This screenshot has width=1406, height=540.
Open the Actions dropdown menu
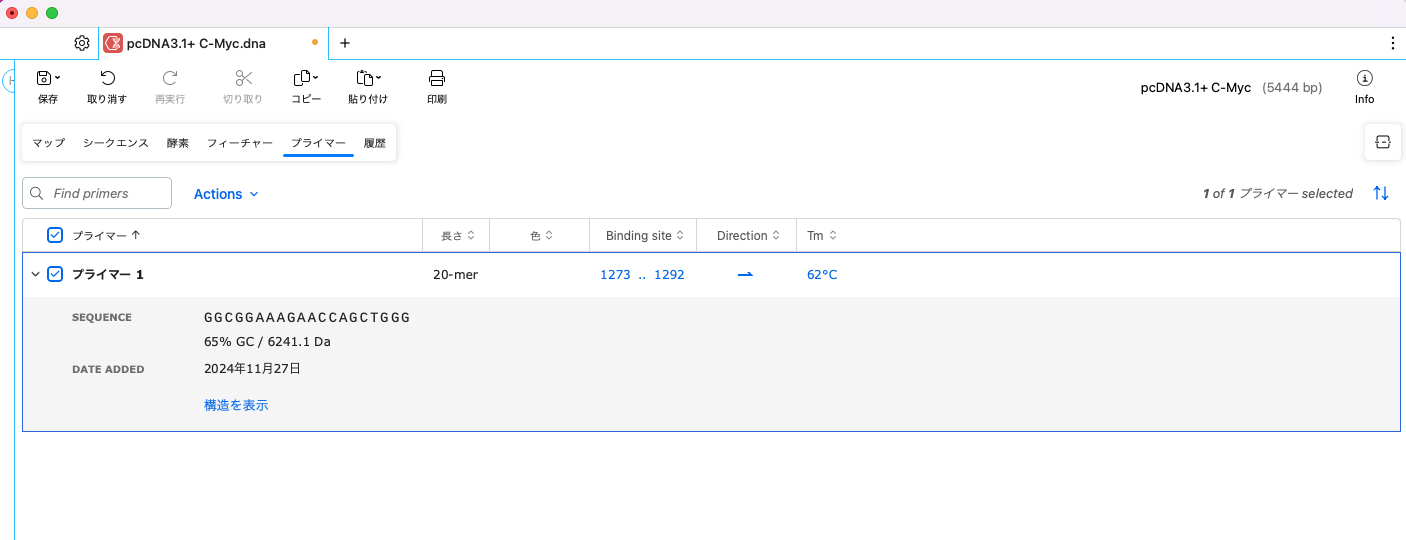tap(226, 194)
